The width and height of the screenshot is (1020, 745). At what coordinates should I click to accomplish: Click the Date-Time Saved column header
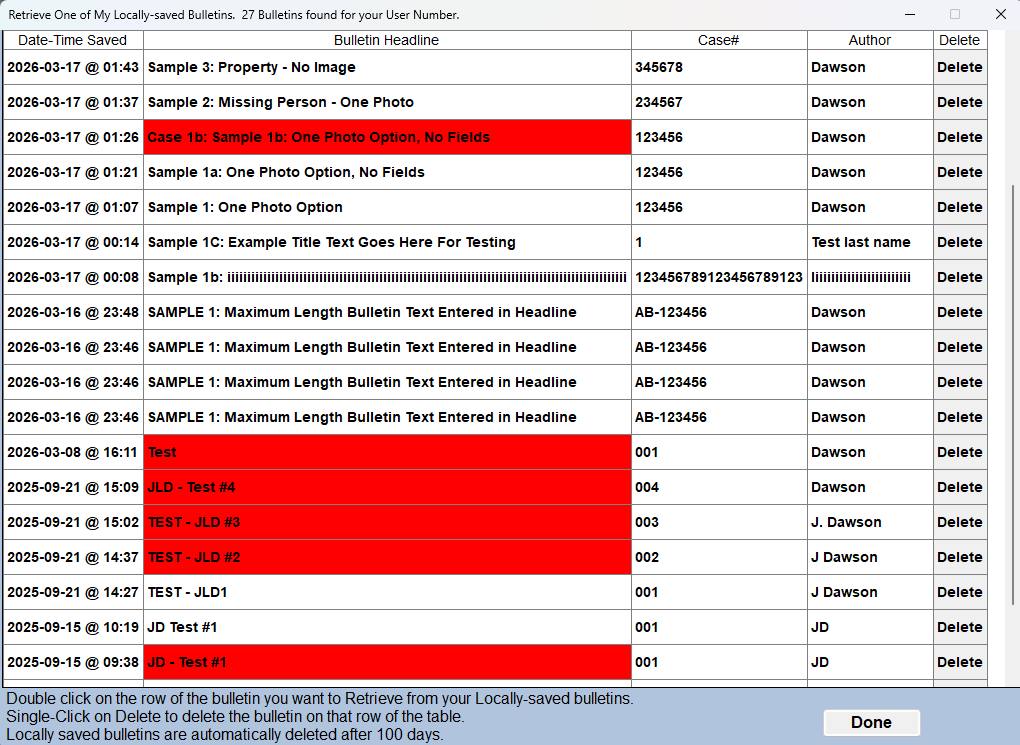point(73,40)
